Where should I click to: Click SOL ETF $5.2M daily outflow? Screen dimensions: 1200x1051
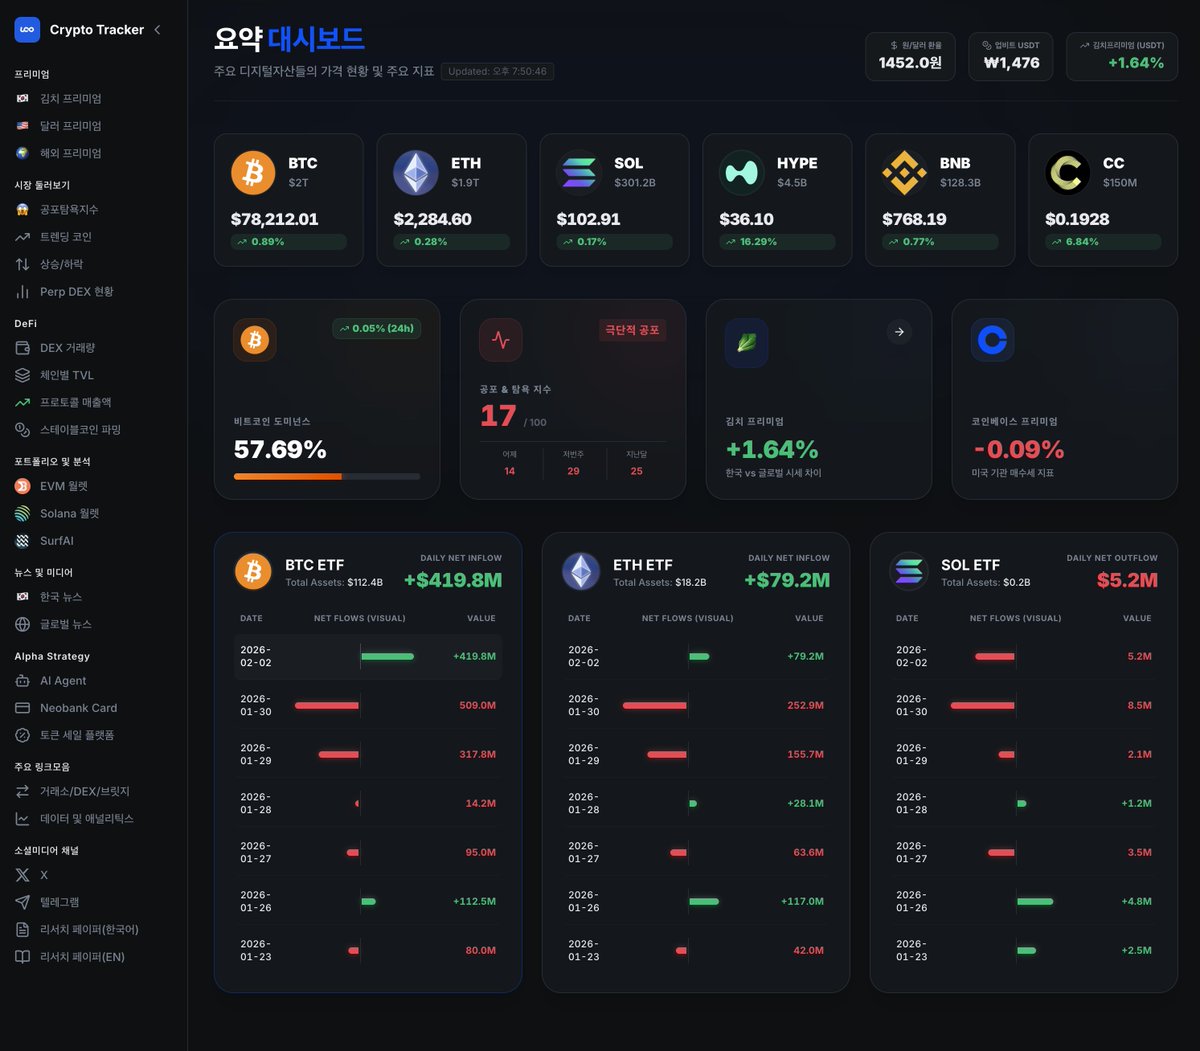[x=1127, y=580]
